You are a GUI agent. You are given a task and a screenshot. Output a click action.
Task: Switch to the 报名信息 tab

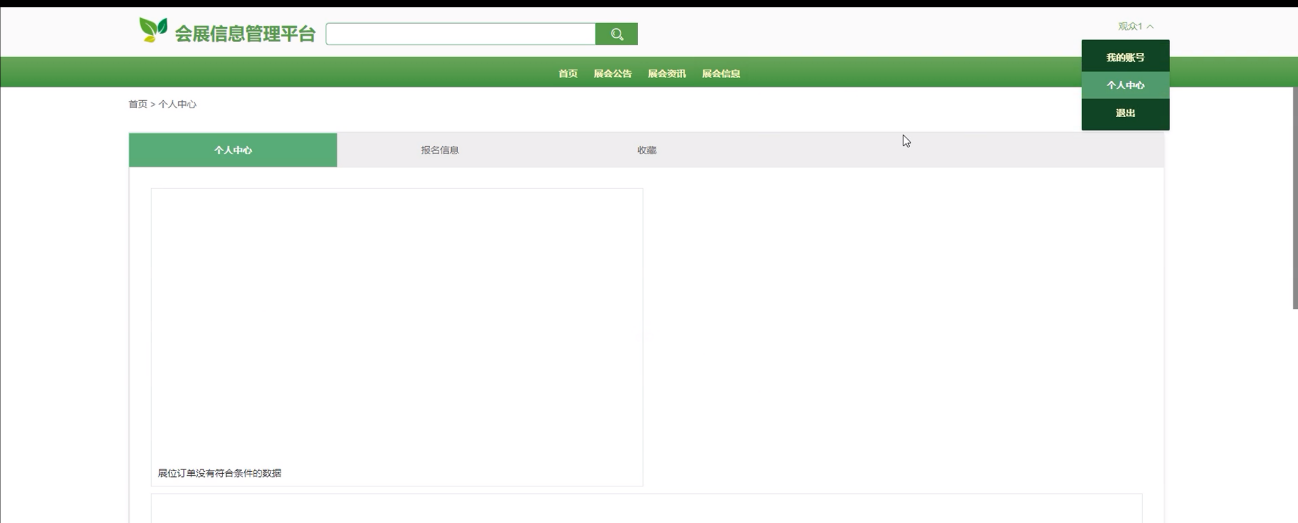(x=440, y=150)
